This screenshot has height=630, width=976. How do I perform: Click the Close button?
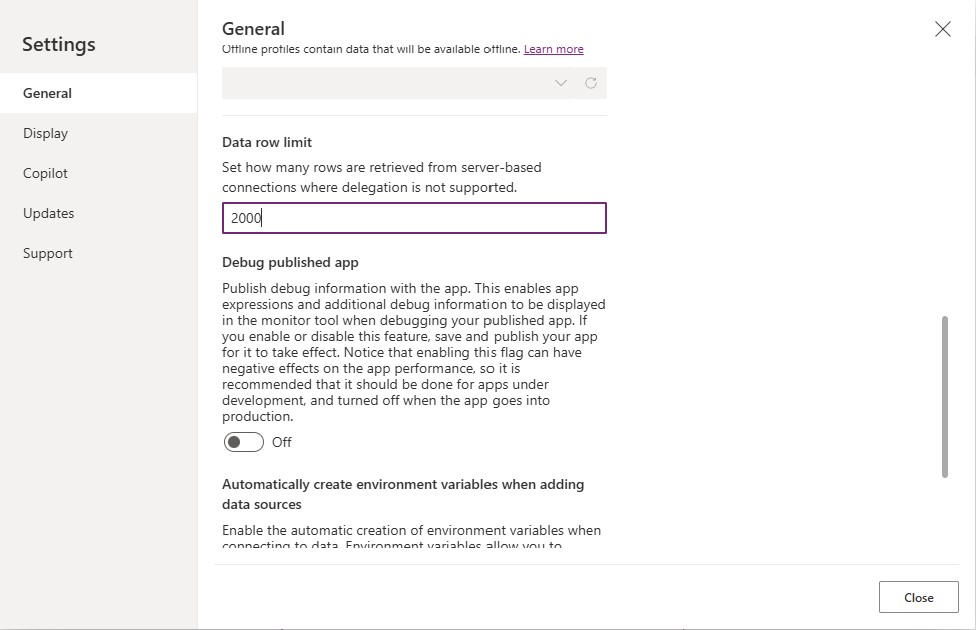coord(917,597)
